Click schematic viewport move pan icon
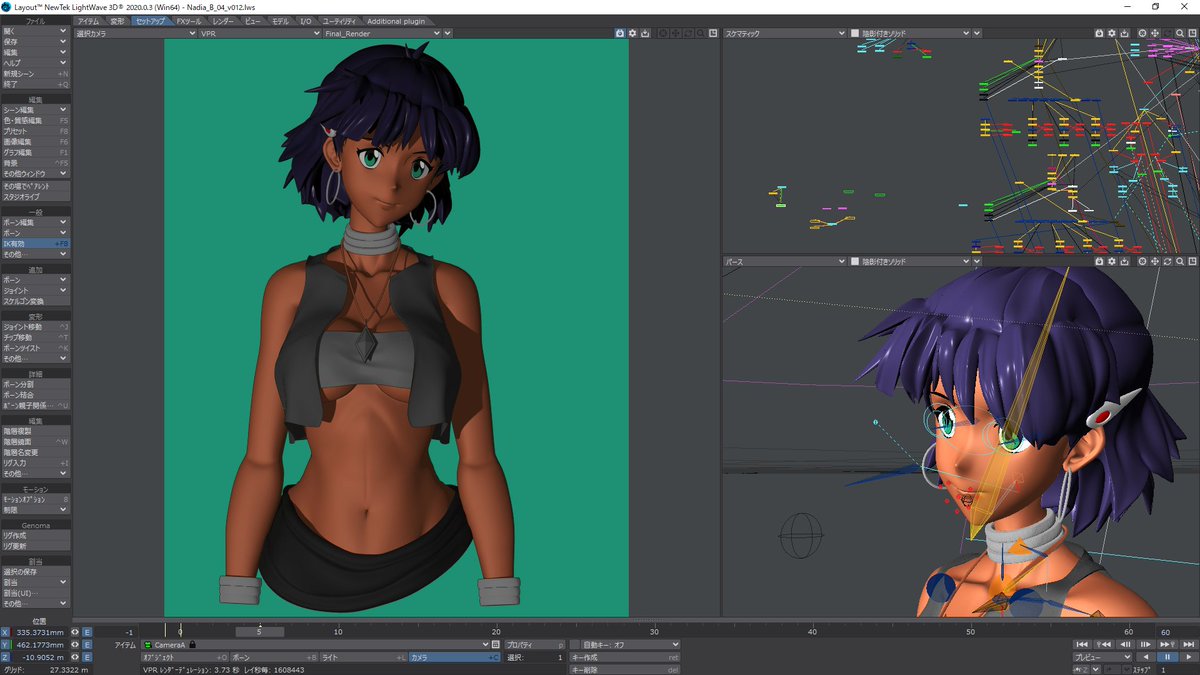This screenshot has height=675, width=1200. (x=1154, y=33)
